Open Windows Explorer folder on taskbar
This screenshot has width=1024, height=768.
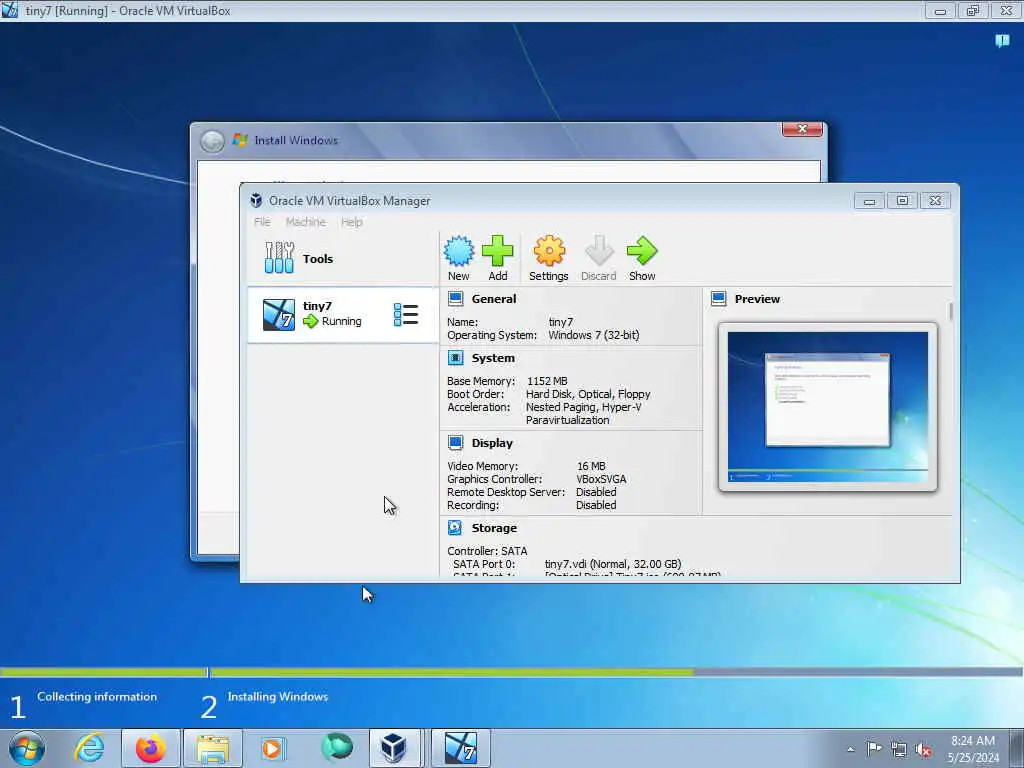[213, 748]
